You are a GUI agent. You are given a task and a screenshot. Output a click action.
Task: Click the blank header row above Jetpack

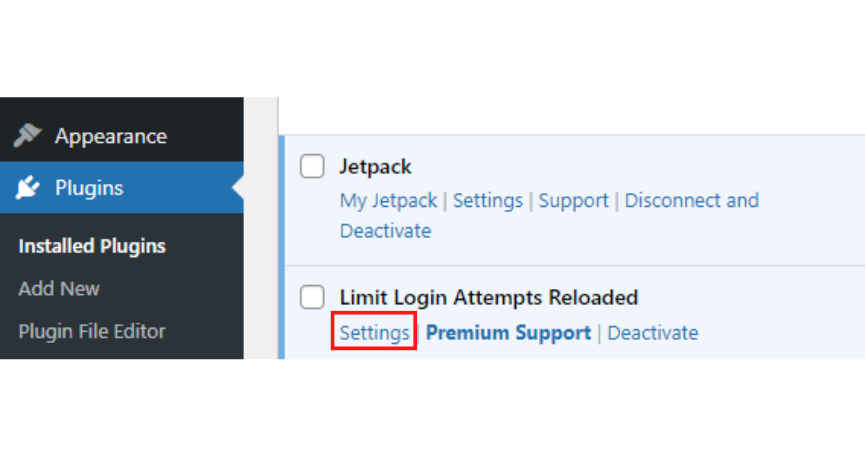(x=572, y=116)
